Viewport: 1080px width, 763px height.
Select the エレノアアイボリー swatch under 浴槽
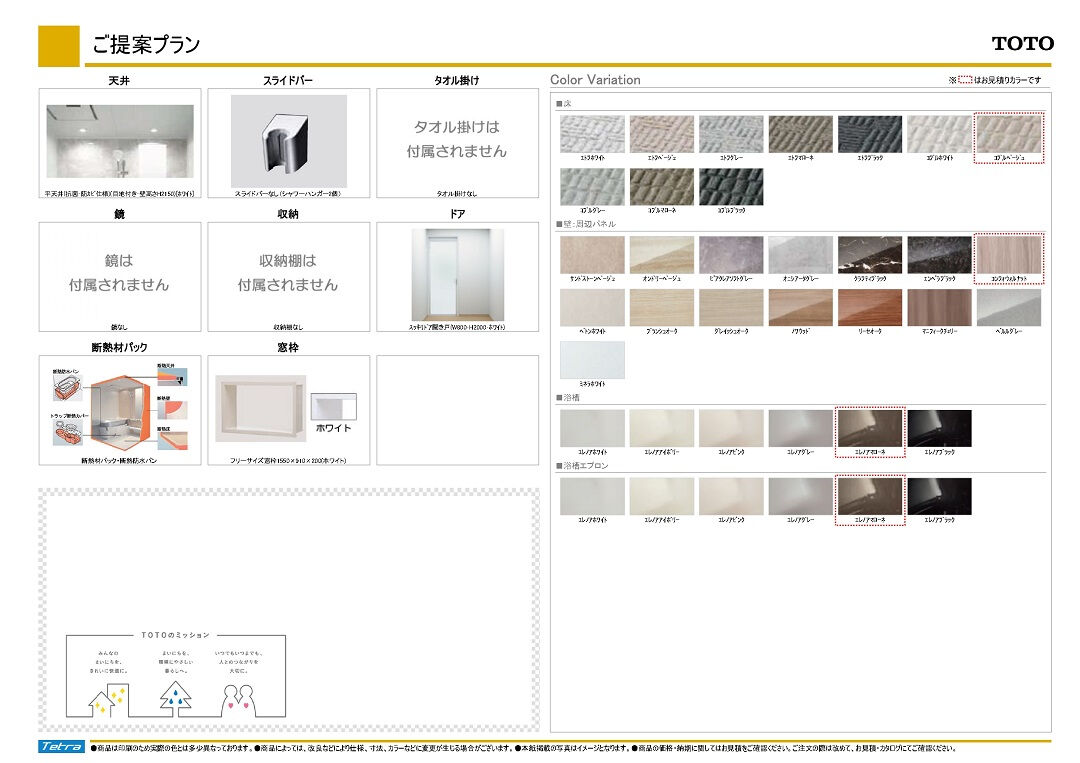coord(662,428)
